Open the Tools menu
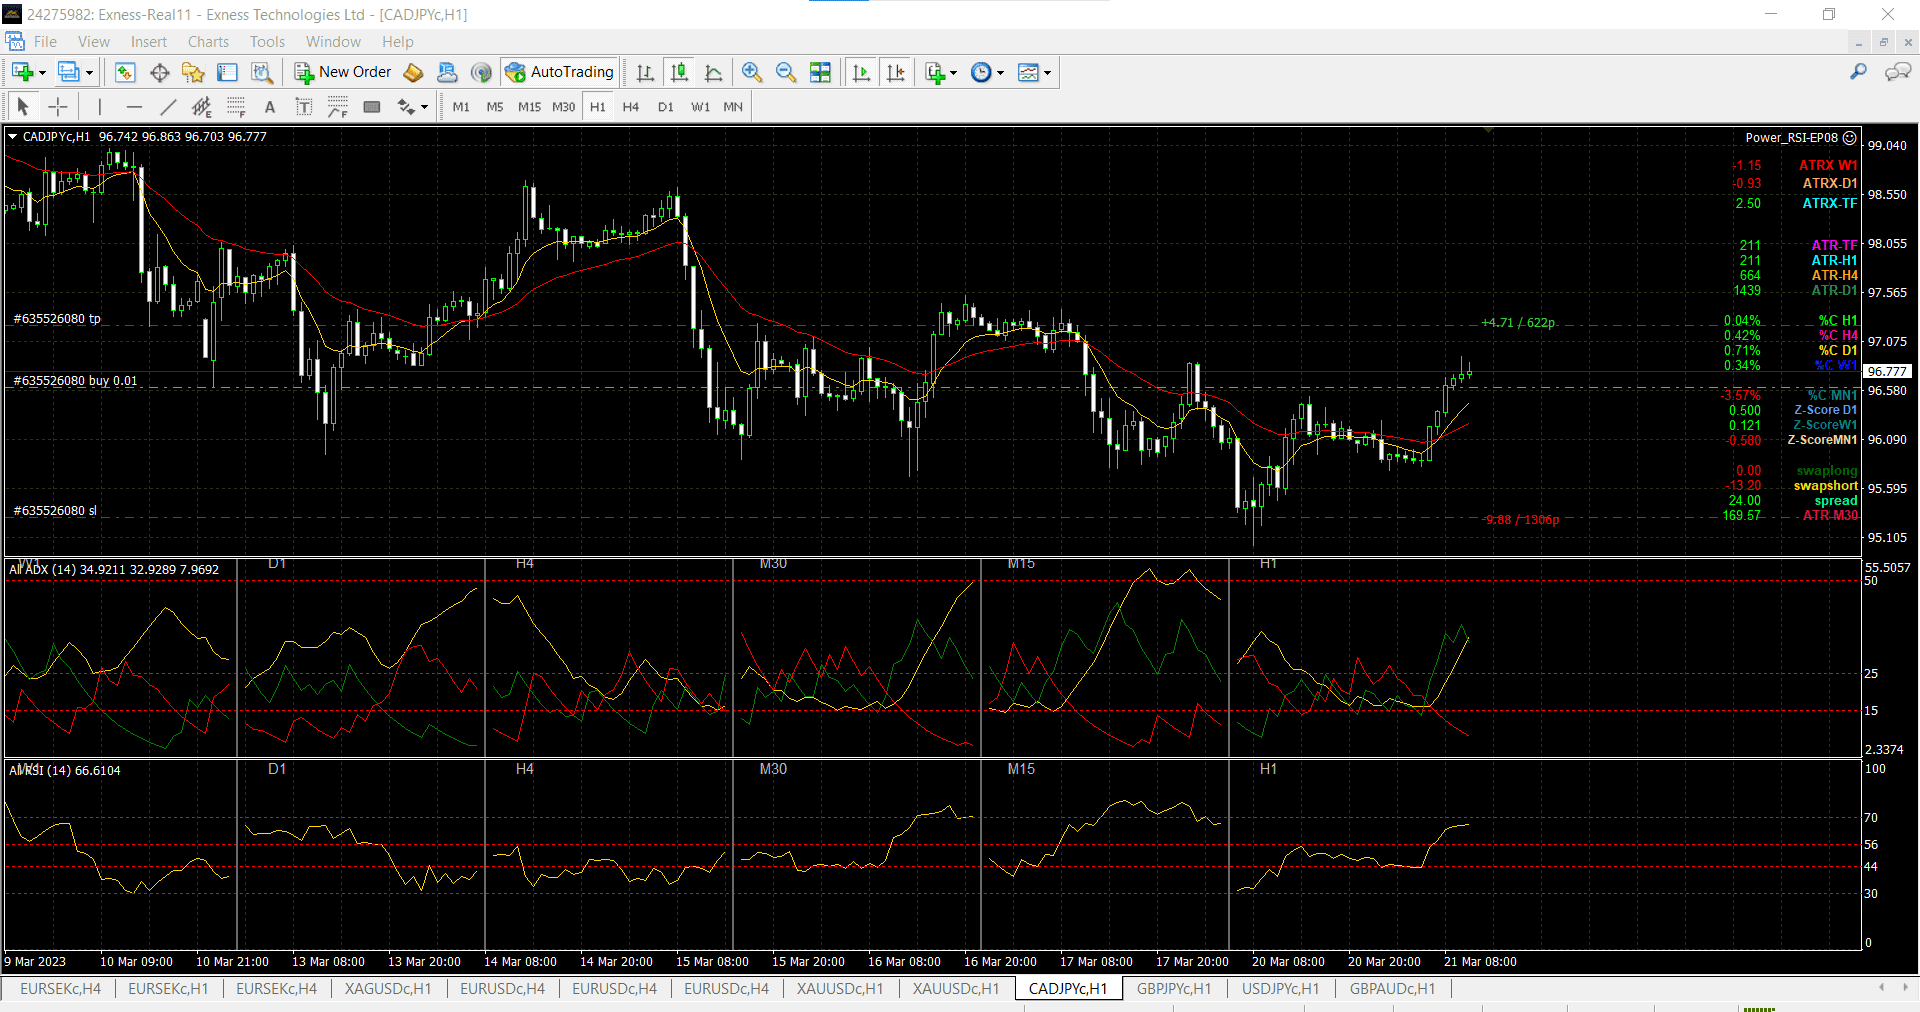This screenshot has height=1012, width=1920. (x=267, y=42)
